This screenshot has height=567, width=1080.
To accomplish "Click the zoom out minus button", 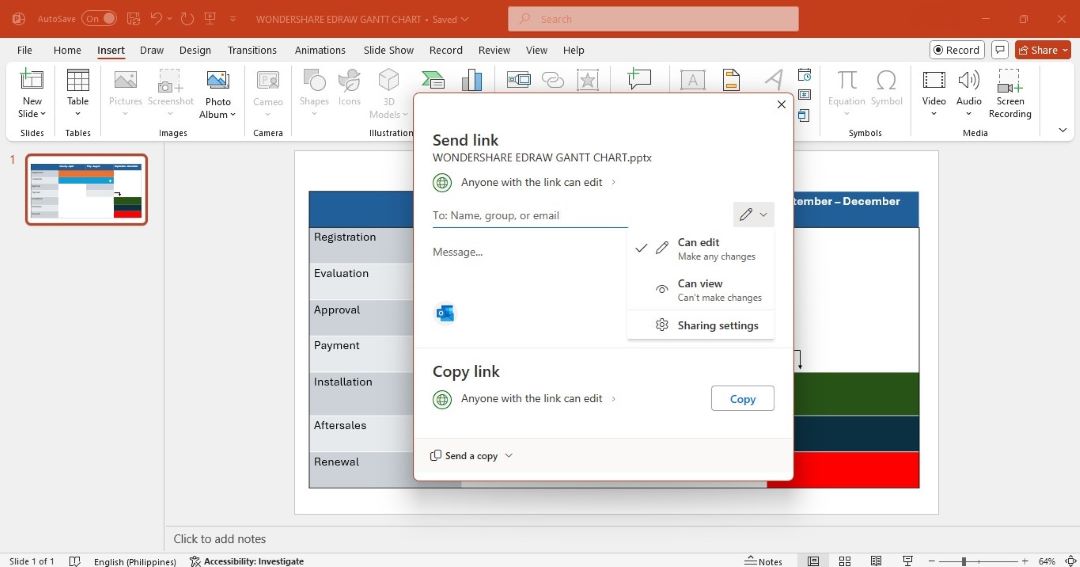I will [x=931, y=561].
